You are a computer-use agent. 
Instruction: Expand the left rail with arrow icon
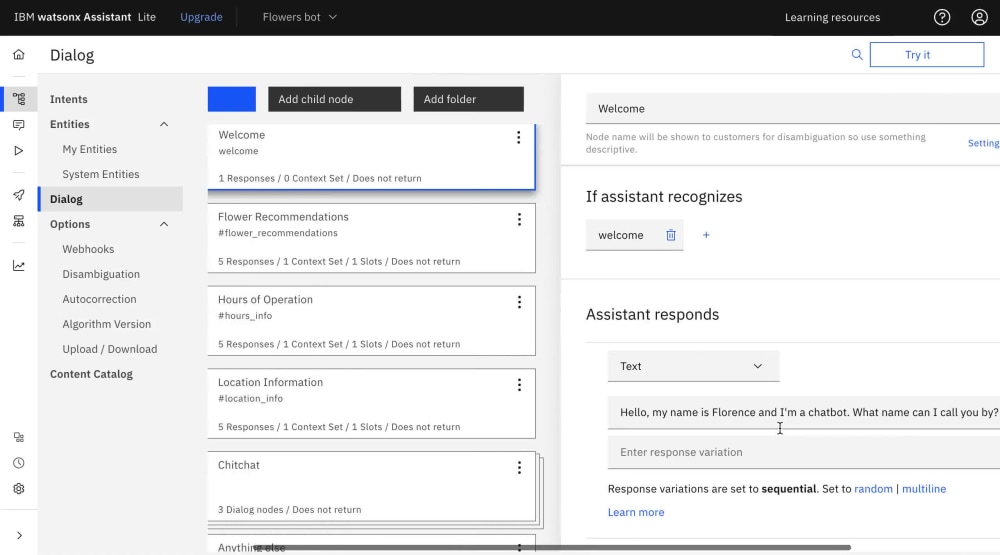pos(19,535)
